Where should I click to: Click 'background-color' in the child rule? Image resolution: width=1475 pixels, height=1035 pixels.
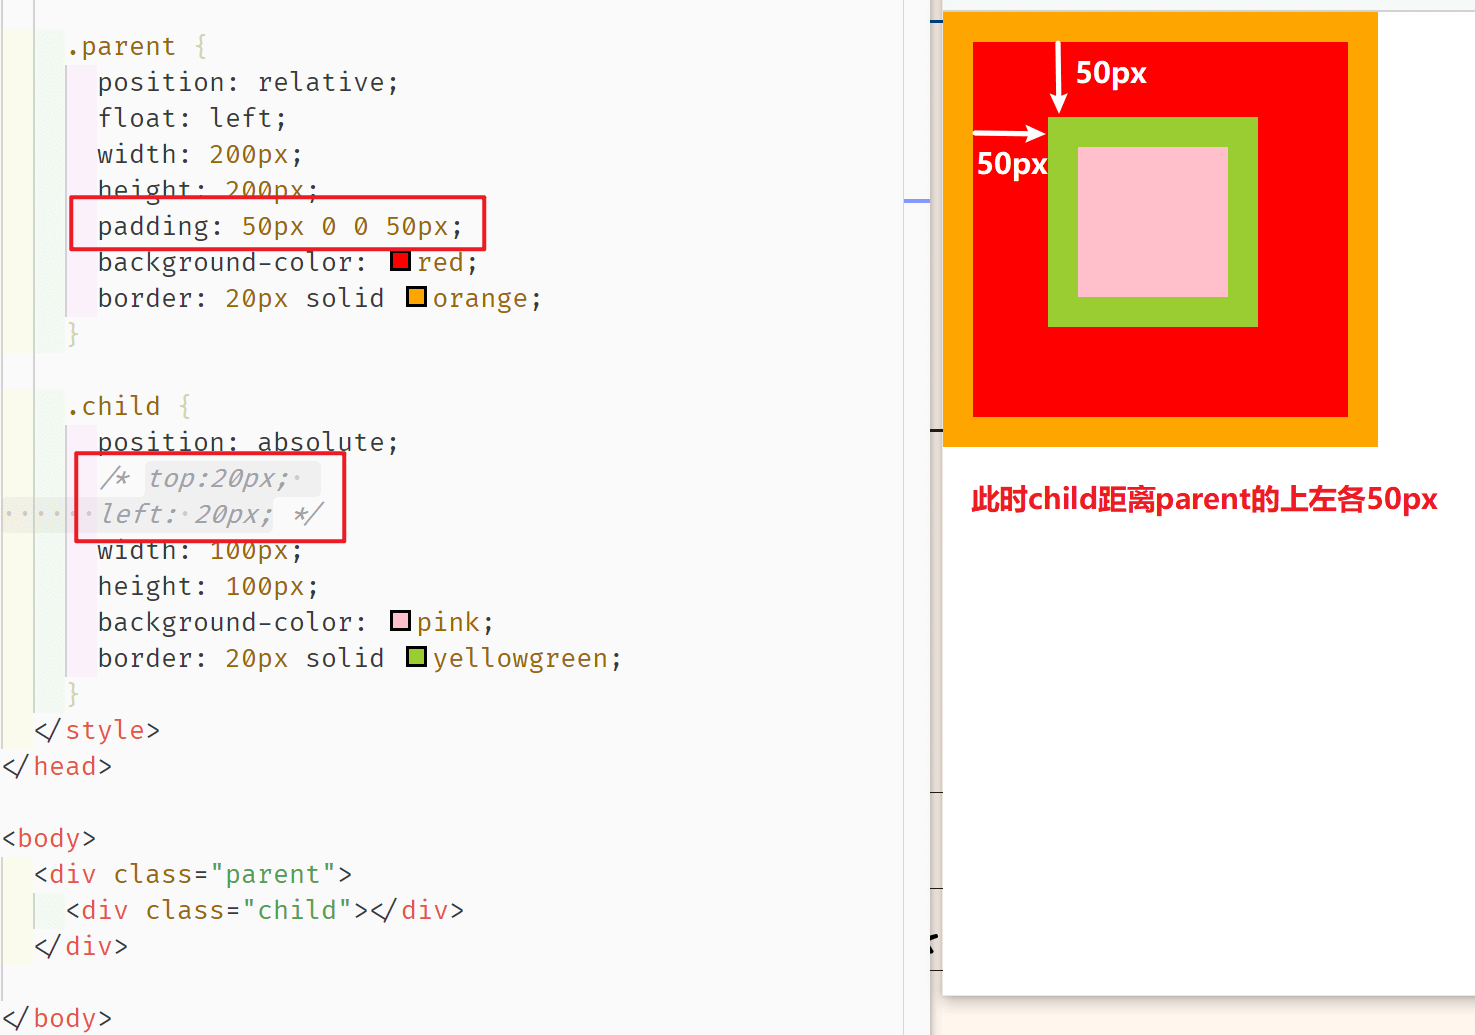tap(225, 622)
